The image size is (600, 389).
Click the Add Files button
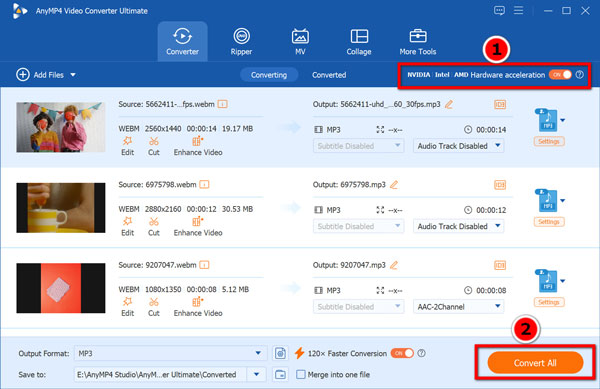40,75
